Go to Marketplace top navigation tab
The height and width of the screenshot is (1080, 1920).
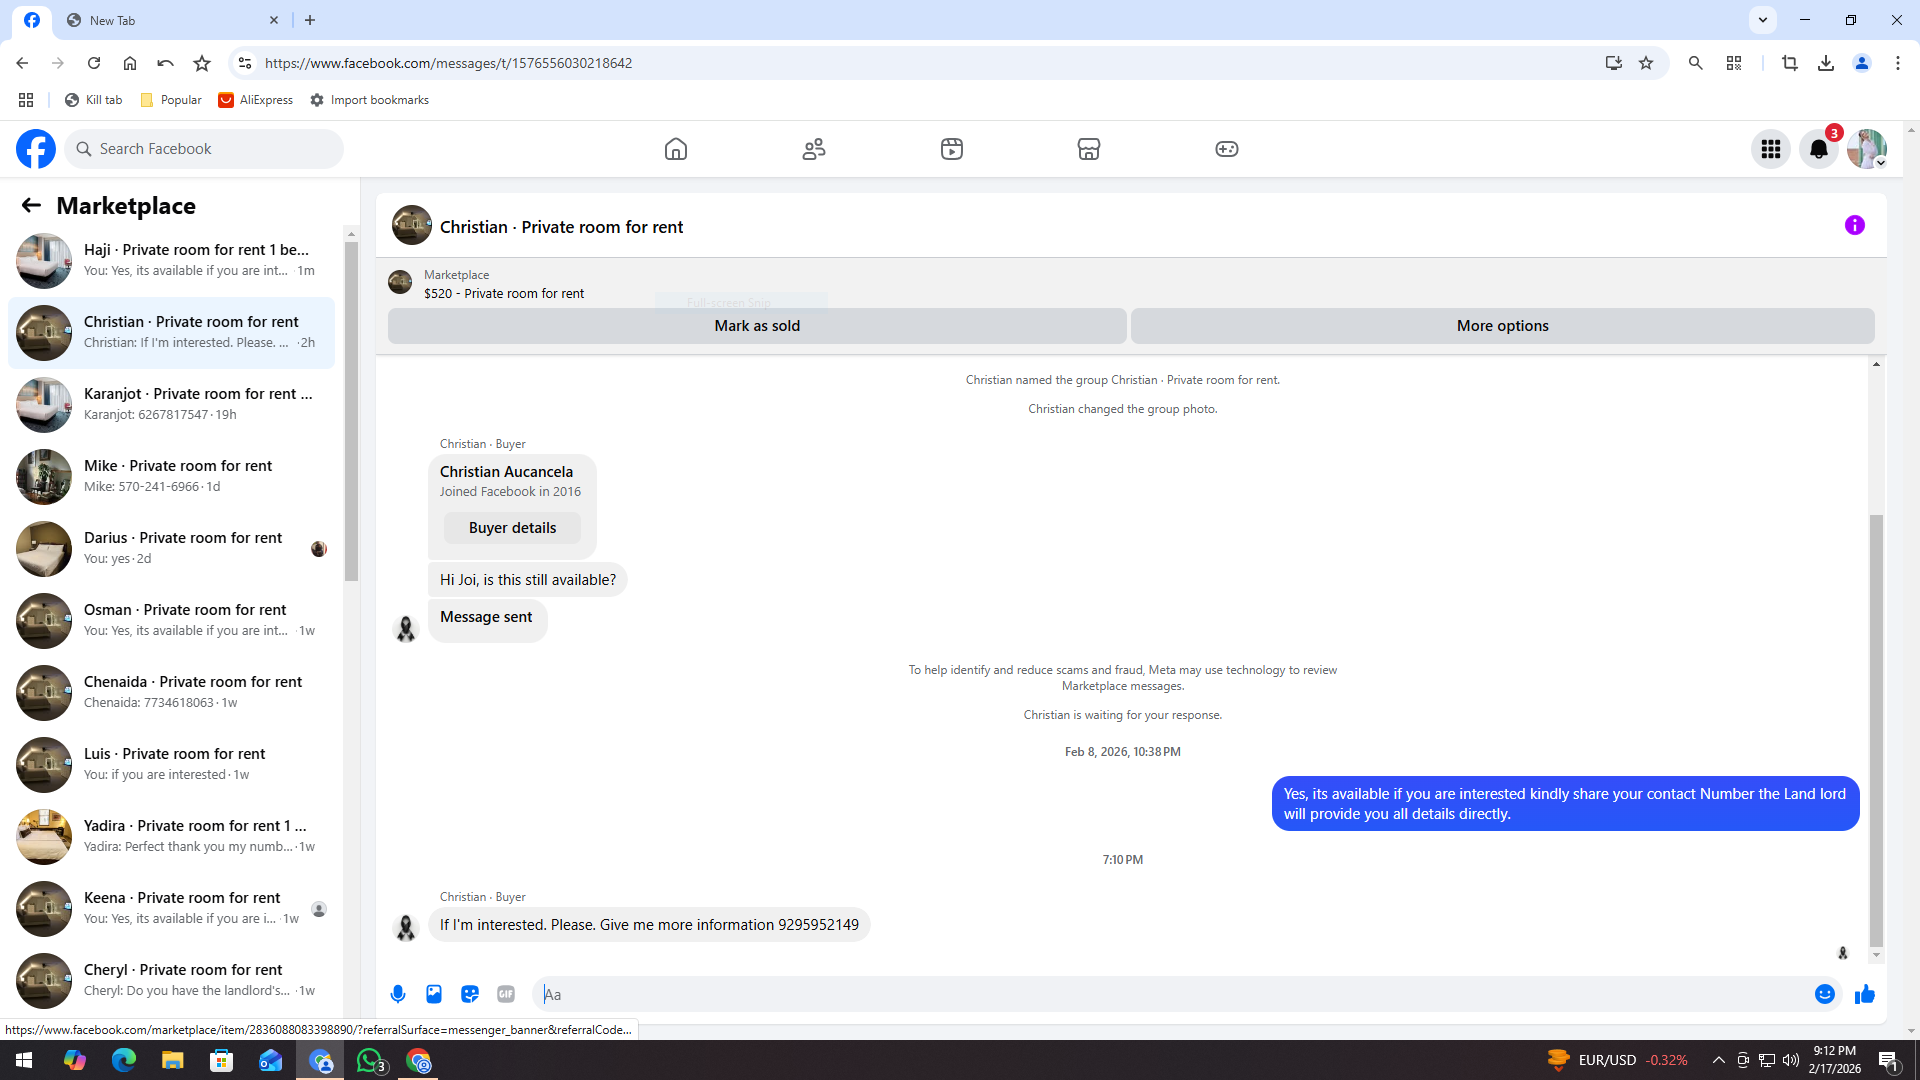1088,149
